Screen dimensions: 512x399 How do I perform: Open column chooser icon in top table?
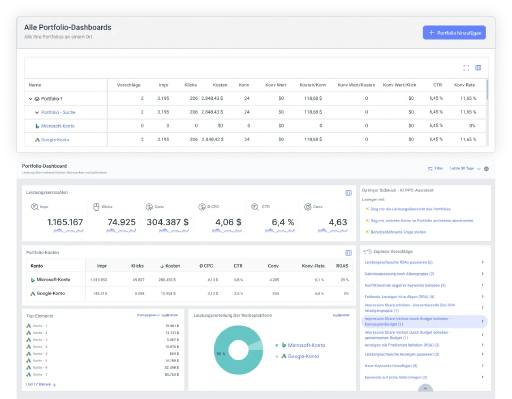(x=478, y=68)
